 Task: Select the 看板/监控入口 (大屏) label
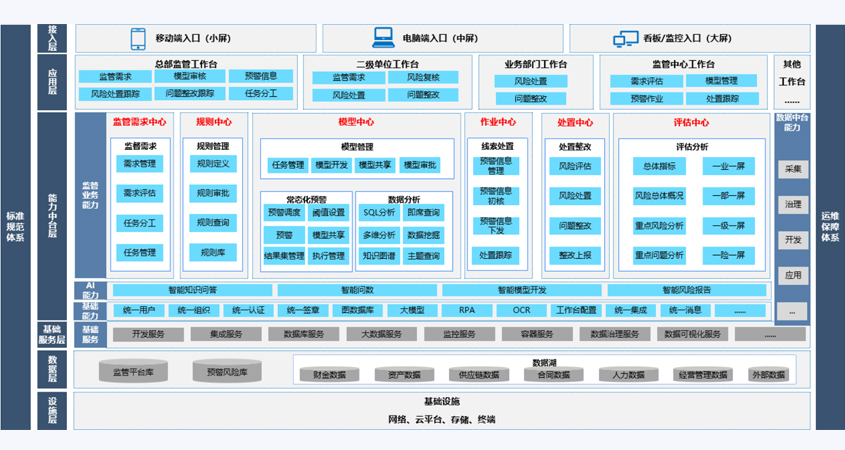coord(687,38)
